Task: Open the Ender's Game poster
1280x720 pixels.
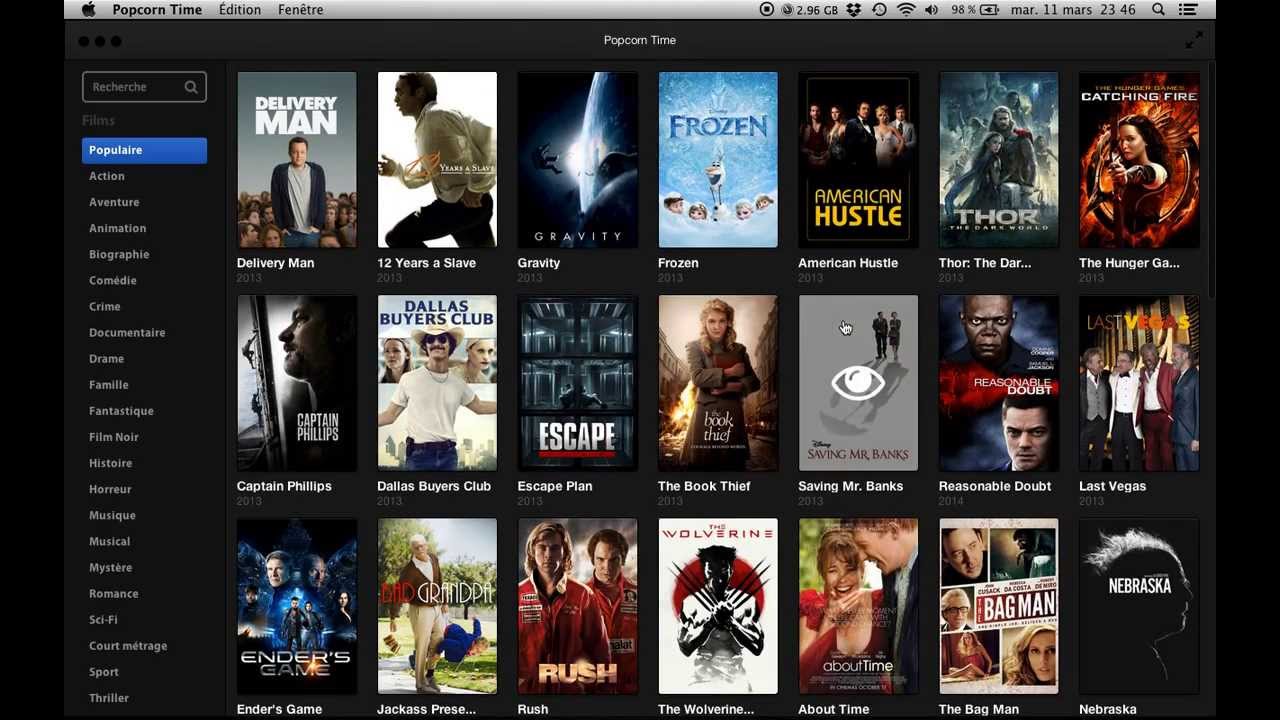Action: point(297,606)
